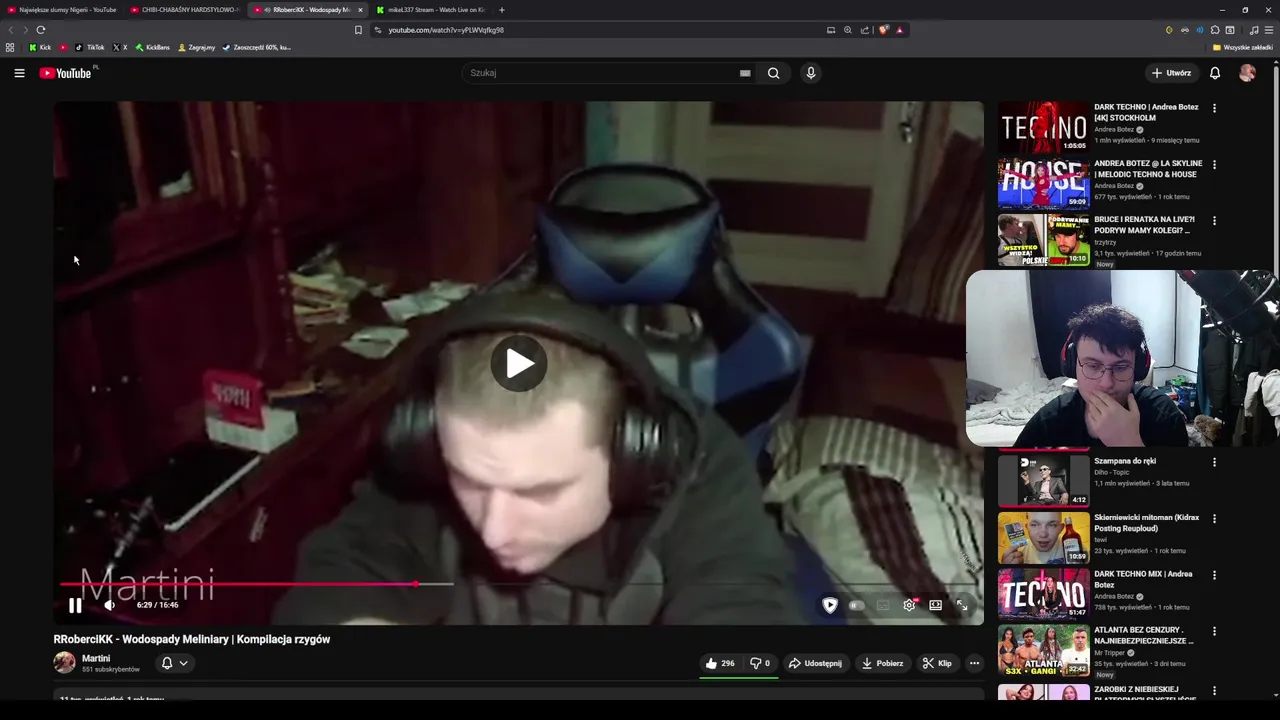Open BRUCE I RENATKA NA LIVE video thumbnail
Image resolution: width=1280 pixels, height=720 pixels.
[x=1043, y=240]
